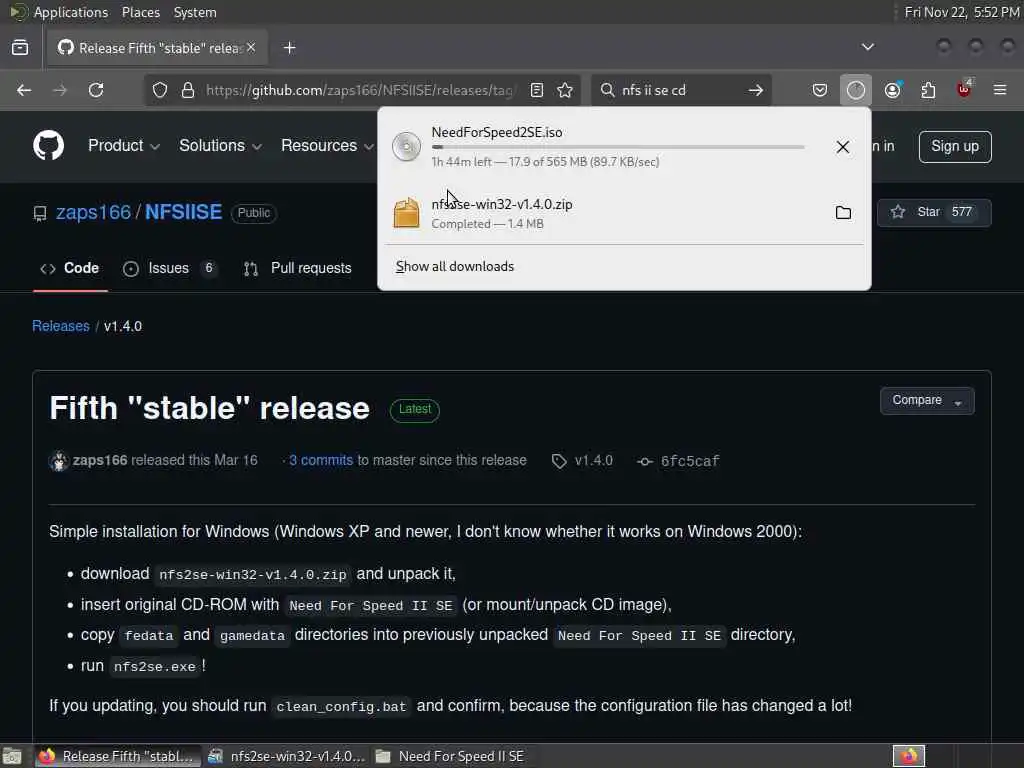Screen dimensions: 1024x768
Task: Go to GitHub home via octocat logo
Action: 48,146
